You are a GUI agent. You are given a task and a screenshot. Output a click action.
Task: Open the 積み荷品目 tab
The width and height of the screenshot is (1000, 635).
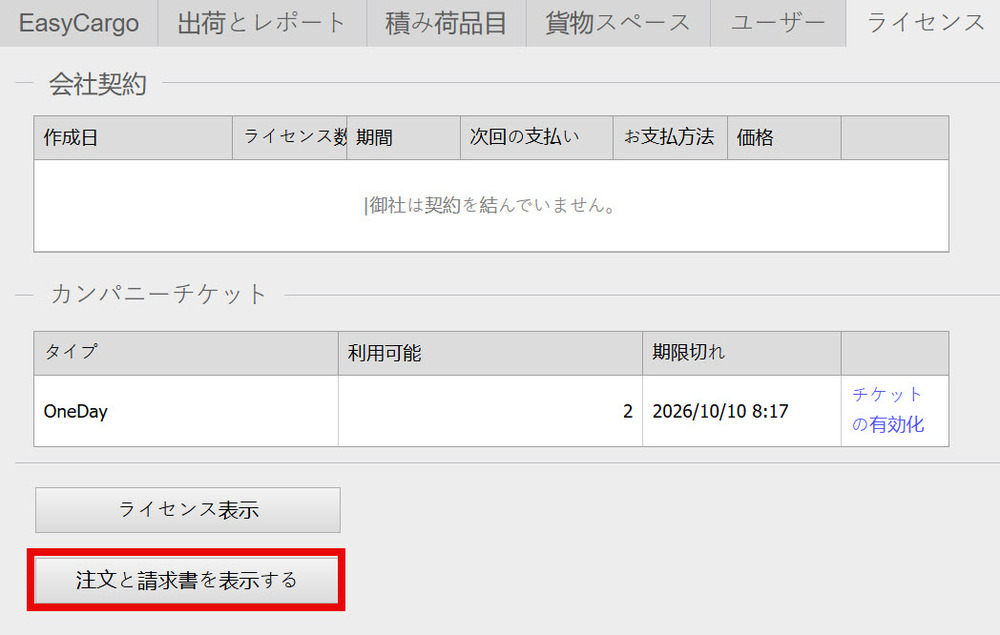tap(446, 23)
